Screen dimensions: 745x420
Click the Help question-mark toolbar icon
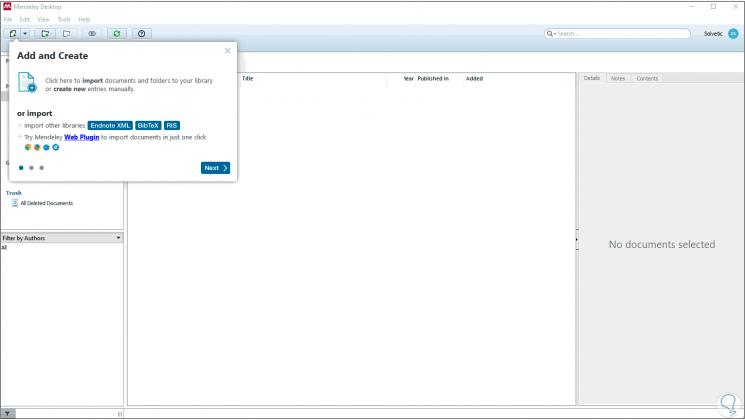tap(142, 34)
